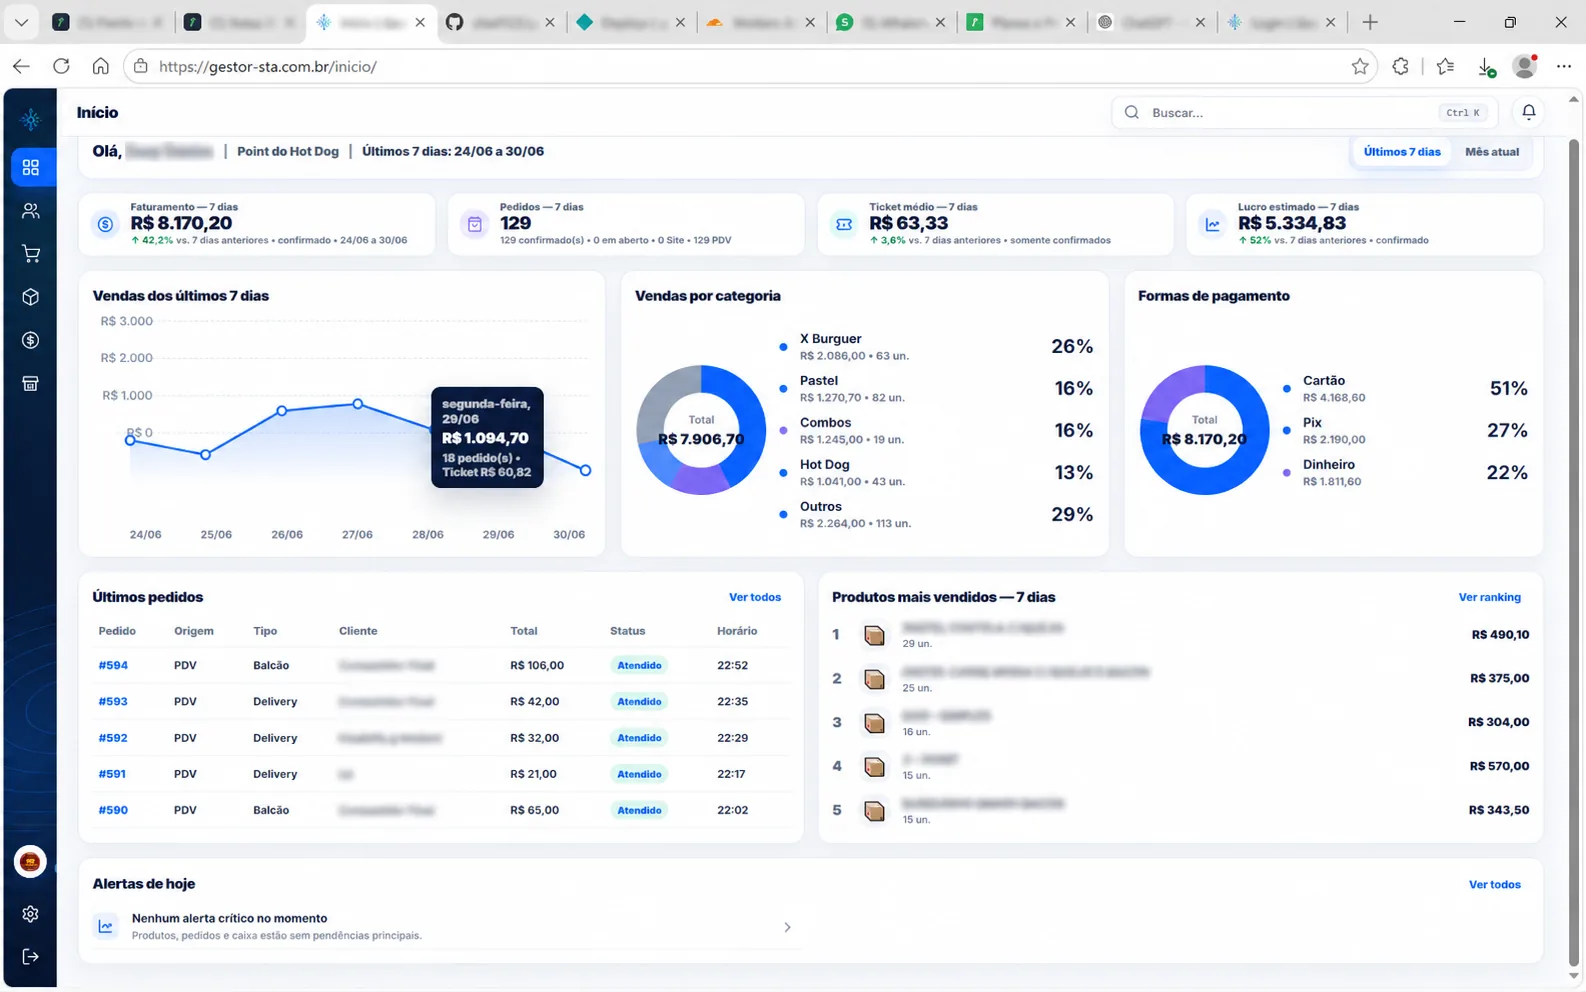Click Ver ranking link

(x=1489, y=597)
